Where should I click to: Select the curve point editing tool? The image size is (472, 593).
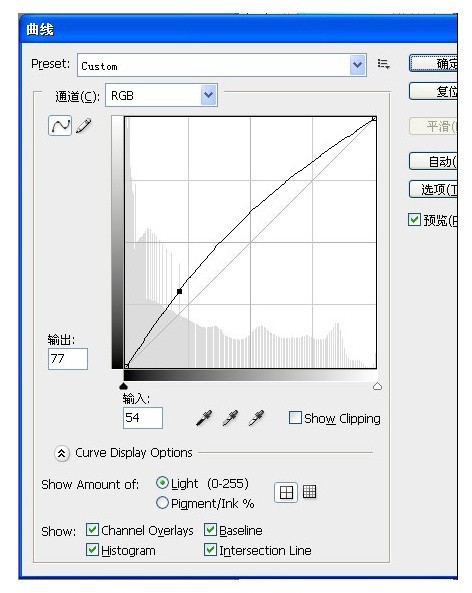click(x=60, y=126)
